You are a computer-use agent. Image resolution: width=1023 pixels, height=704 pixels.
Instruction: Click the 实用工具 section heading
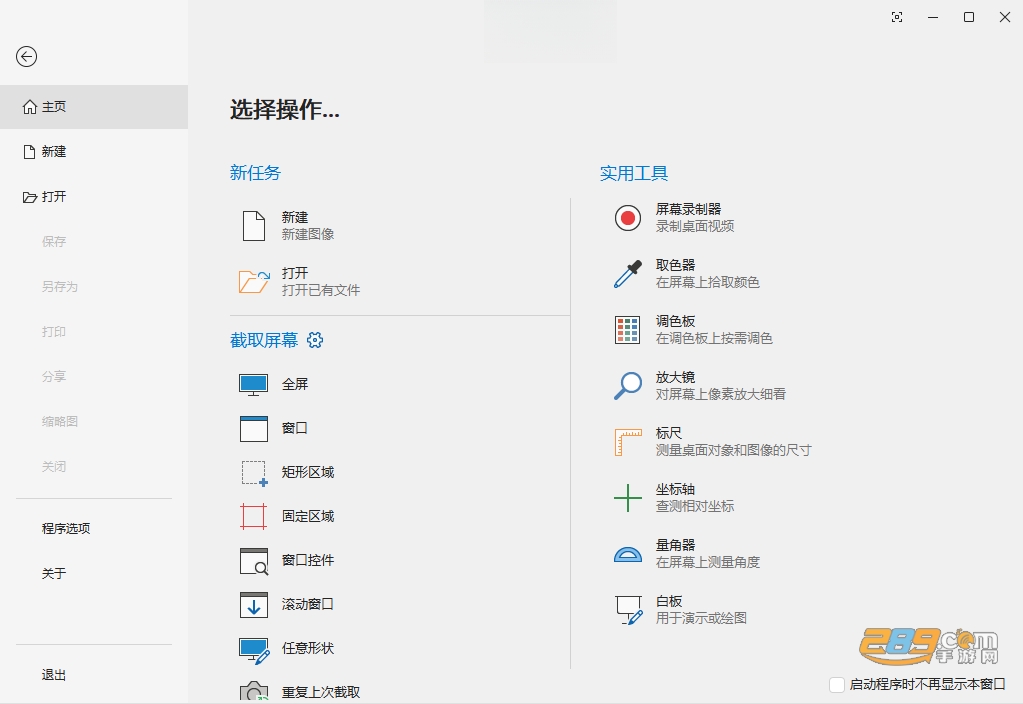[634, 174]
